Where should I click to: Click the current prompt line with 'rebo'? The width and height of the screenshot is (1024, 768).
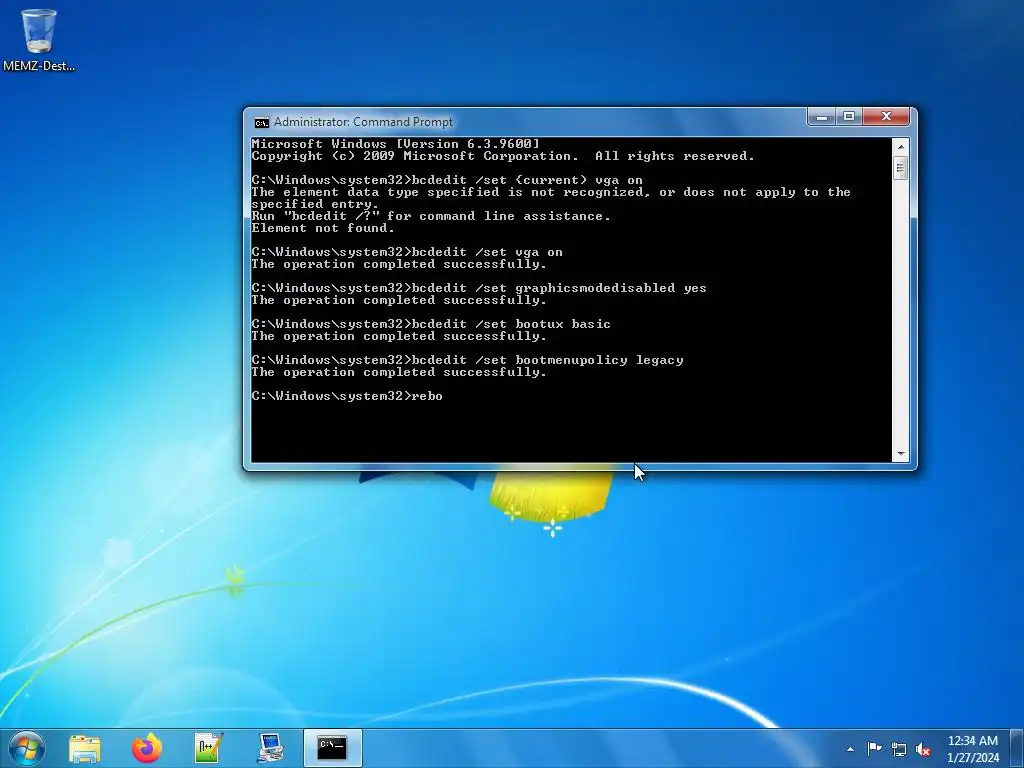coord(347,396)
